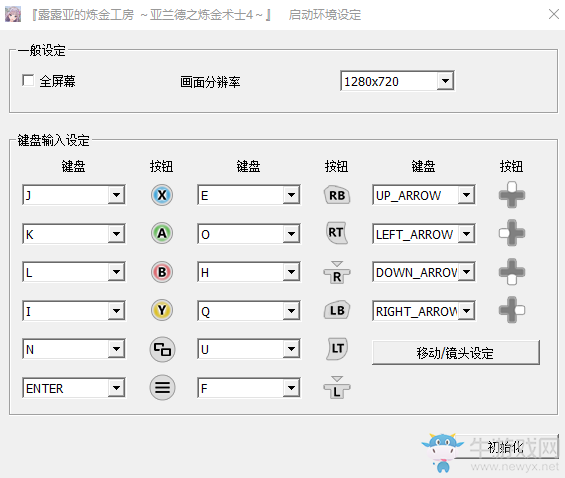This screenshot has height=478, width=565.
Task: Click the RB bumper icon
Action: [x=337, y=195]
